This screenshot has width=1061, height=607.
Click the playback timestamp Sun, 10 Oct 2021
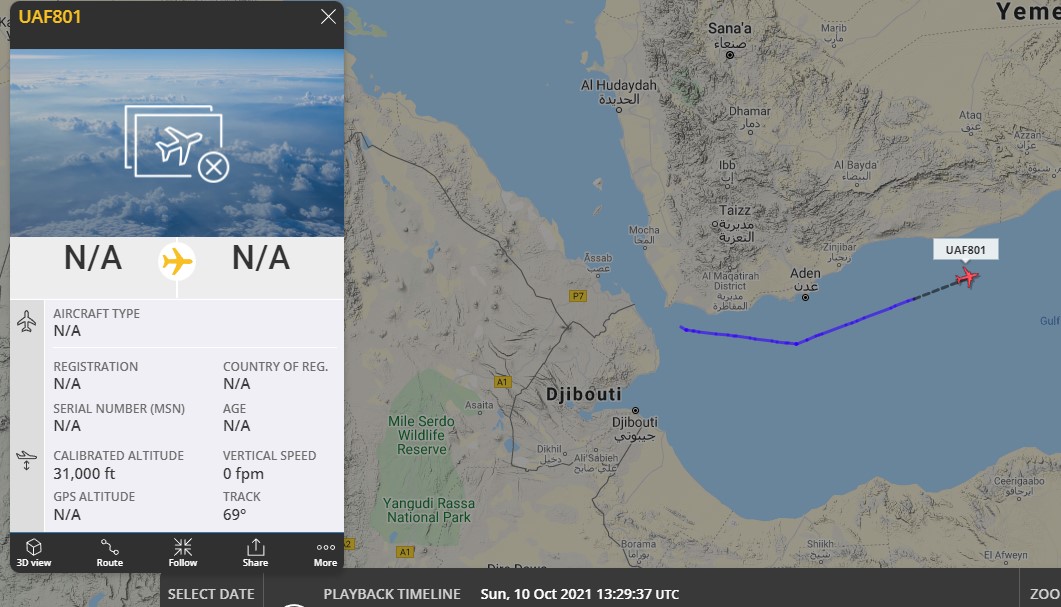(579, 593)
